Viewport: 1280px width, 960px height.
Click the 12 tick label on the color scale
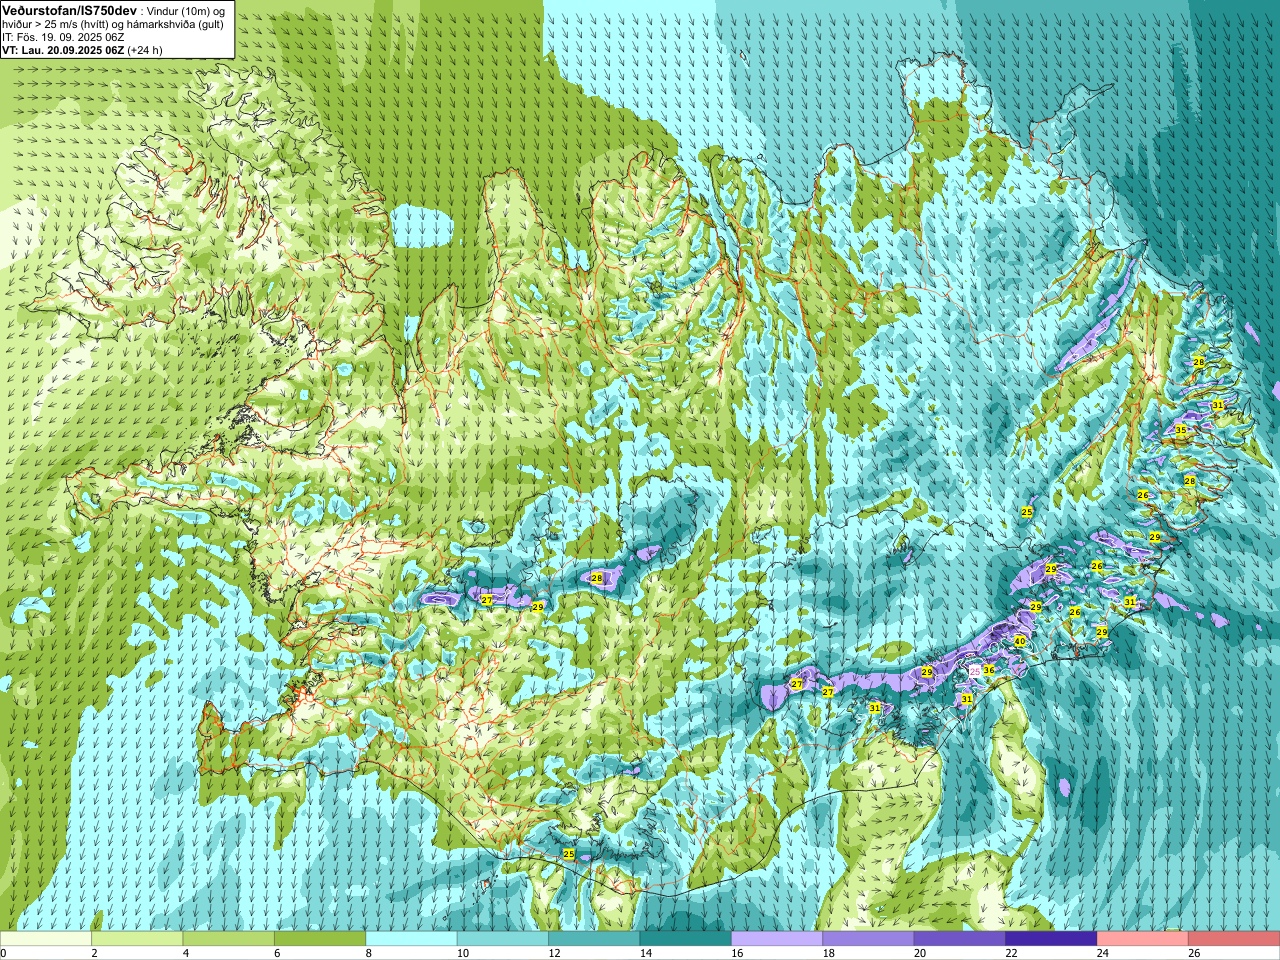553,953
